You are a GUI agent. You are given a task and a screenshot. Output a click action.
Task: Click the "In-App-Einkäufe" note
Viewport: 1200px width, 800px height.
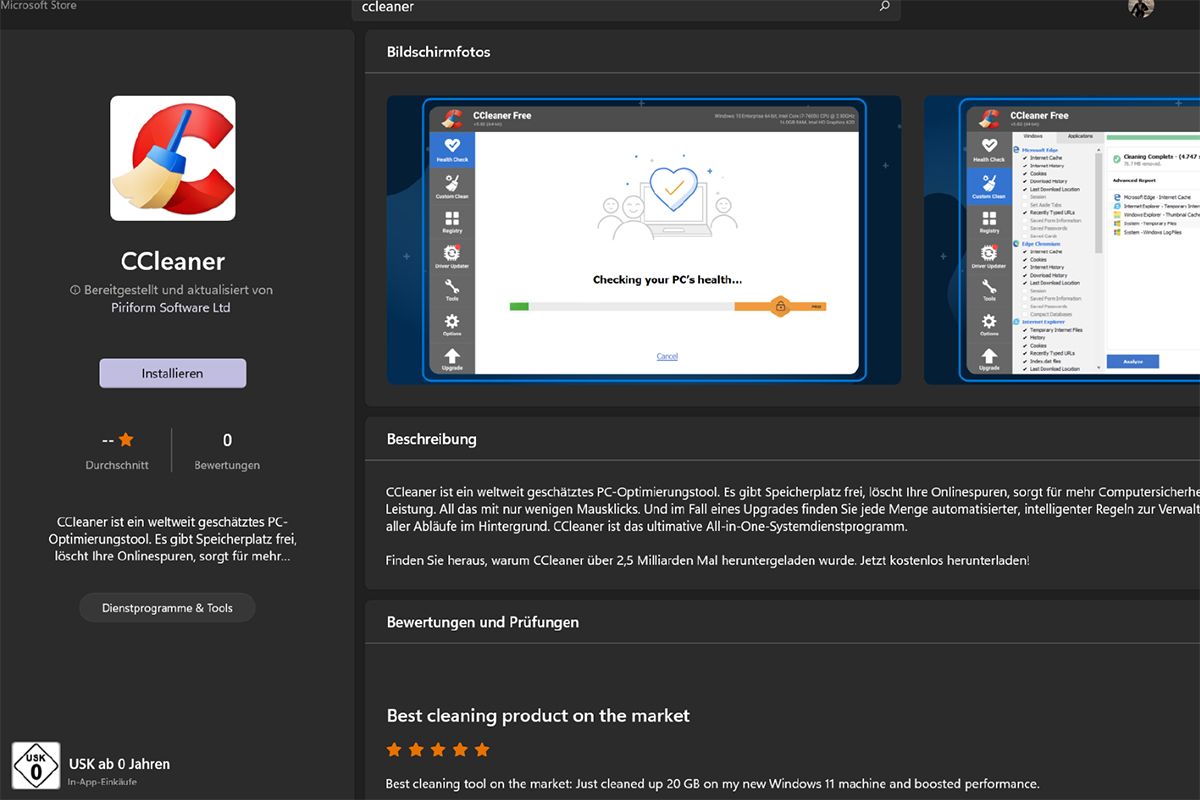tap(102, 782)
